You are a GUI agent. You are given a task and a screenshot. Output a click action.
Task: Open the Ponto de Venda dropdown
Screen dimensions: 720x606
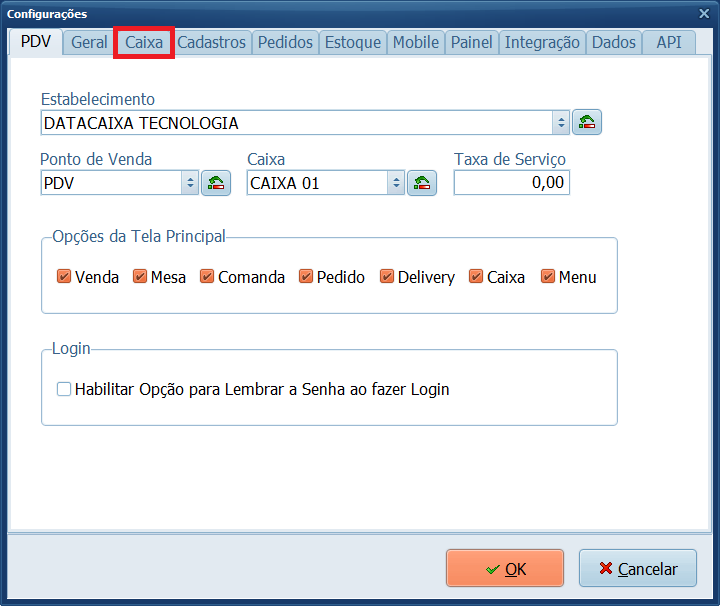click(x=190, y=183)
